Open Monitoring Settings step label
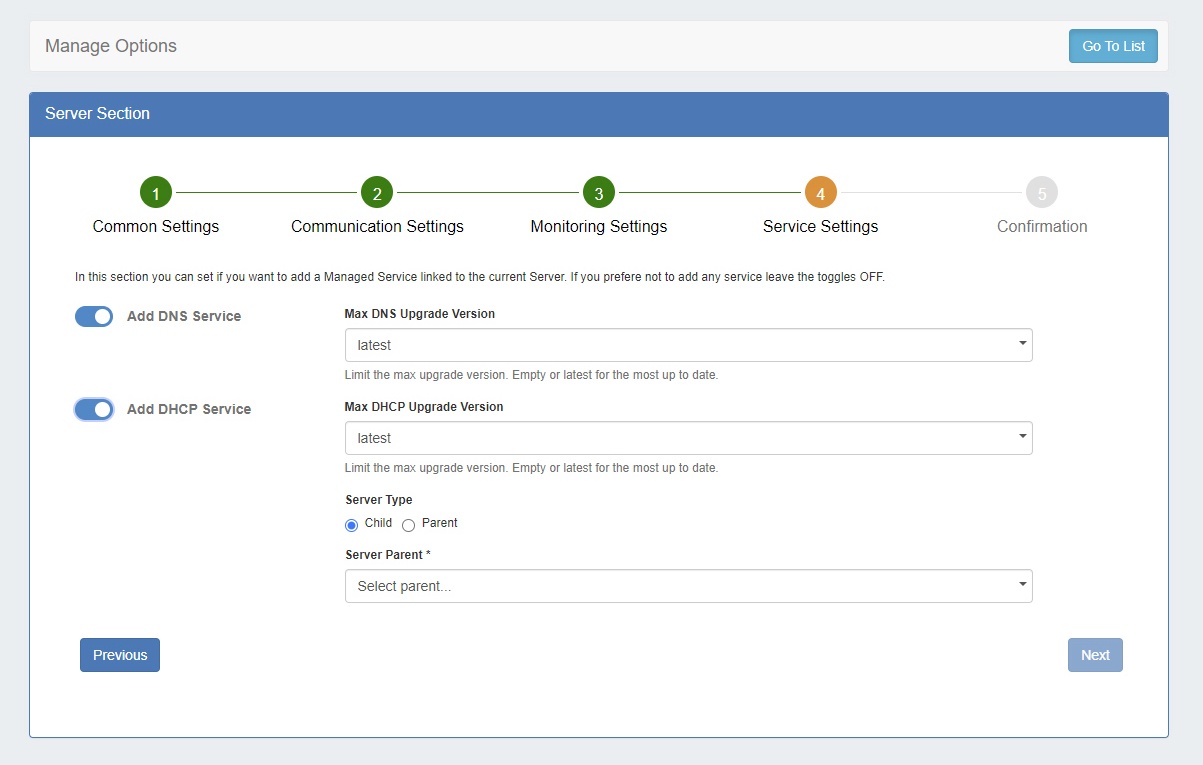Image resolution: width=1203 pixels, height=765 pixels. pyautogui.click(x=598, y=227)
